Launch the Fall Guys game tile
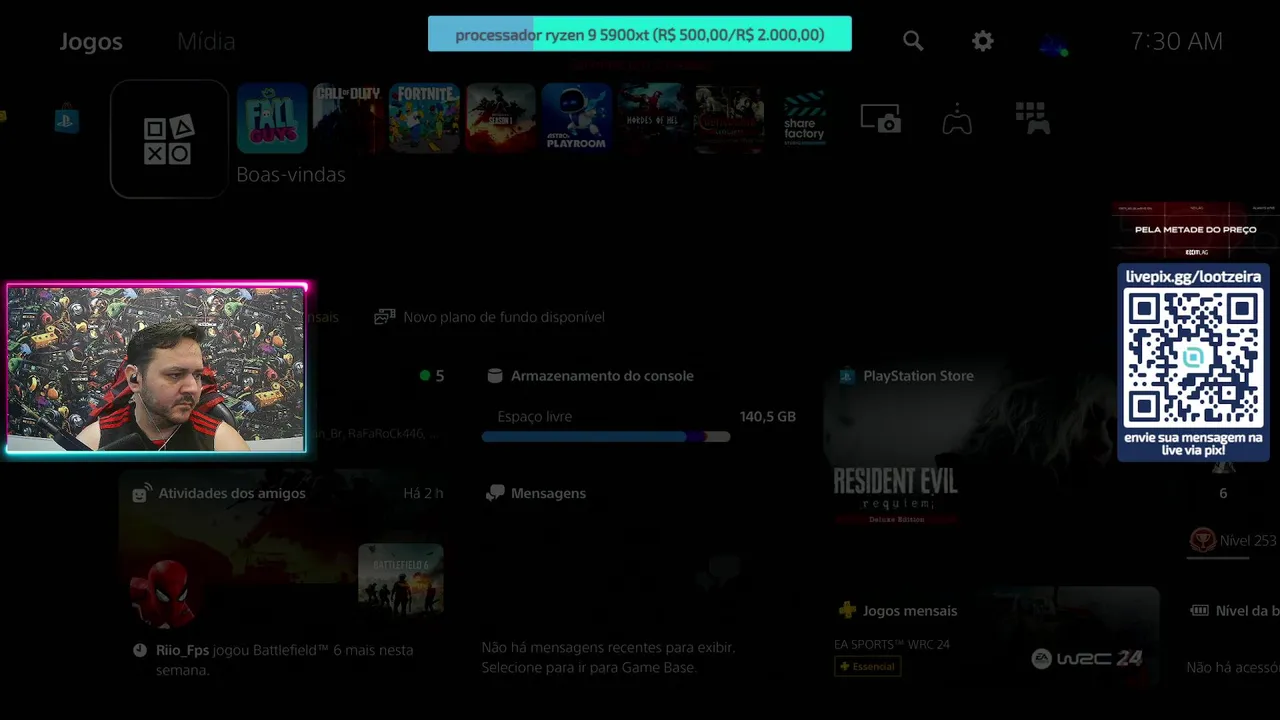This screenshot has width=1280, height=720. pyautogui.click(x=272, y=118)
